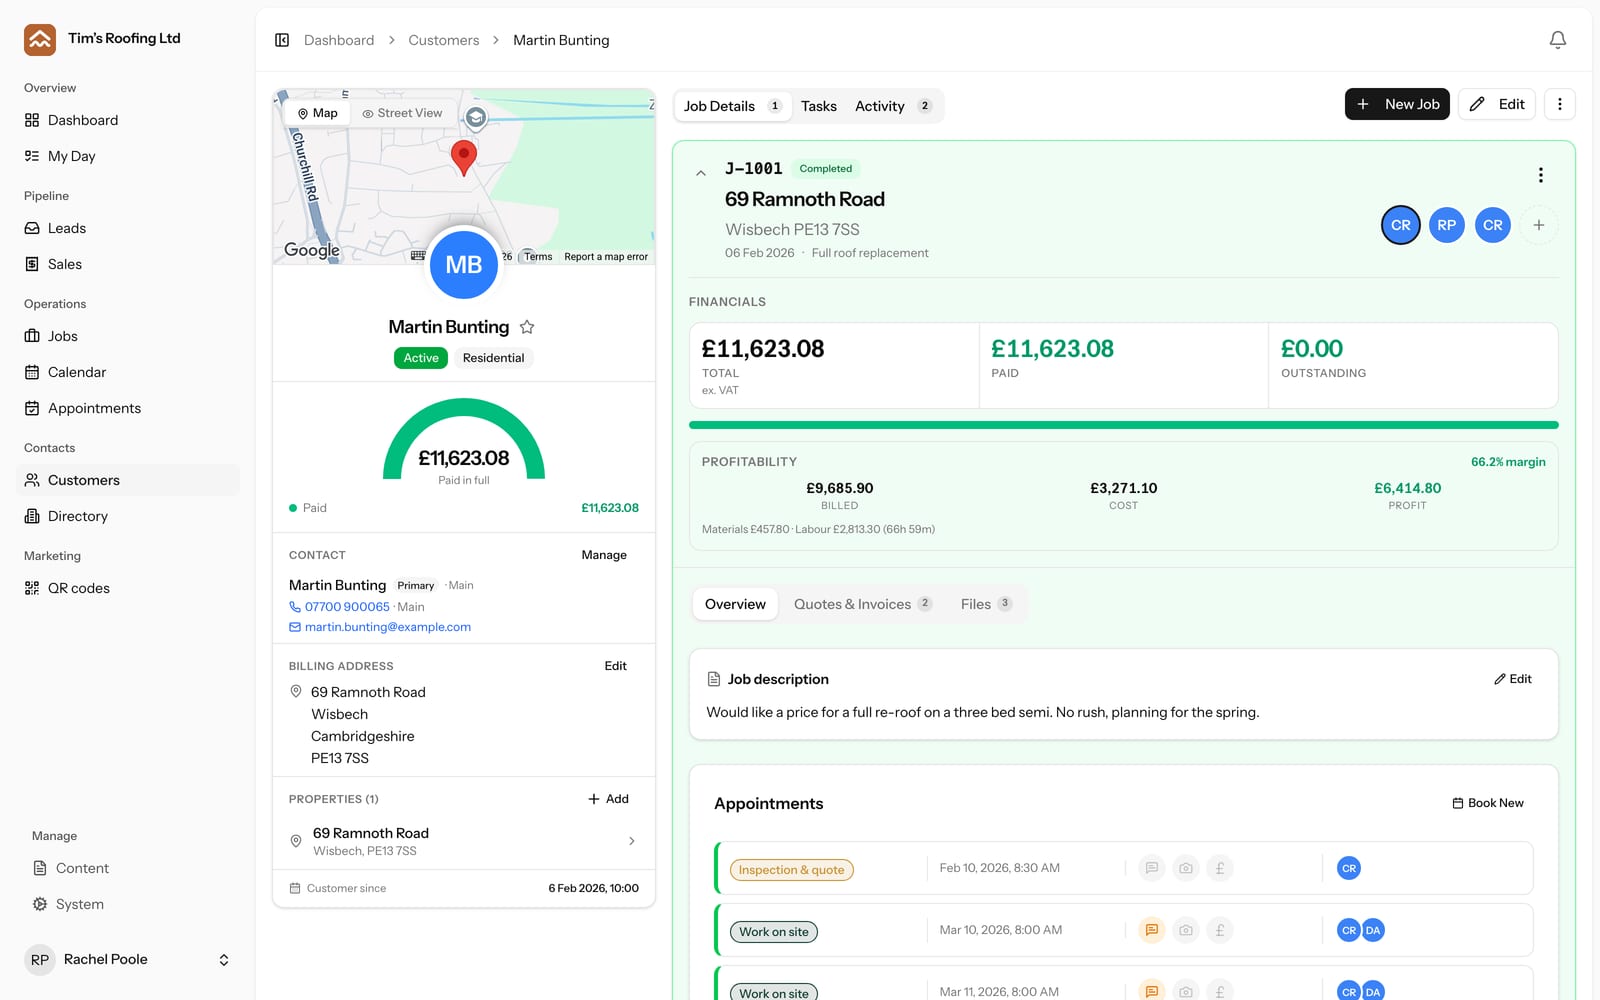Viewport: 1600px width, 1000px height.
Task: Open the Quotes & Invoices tab
Action: pyautogui.click(x=862, y=604)
